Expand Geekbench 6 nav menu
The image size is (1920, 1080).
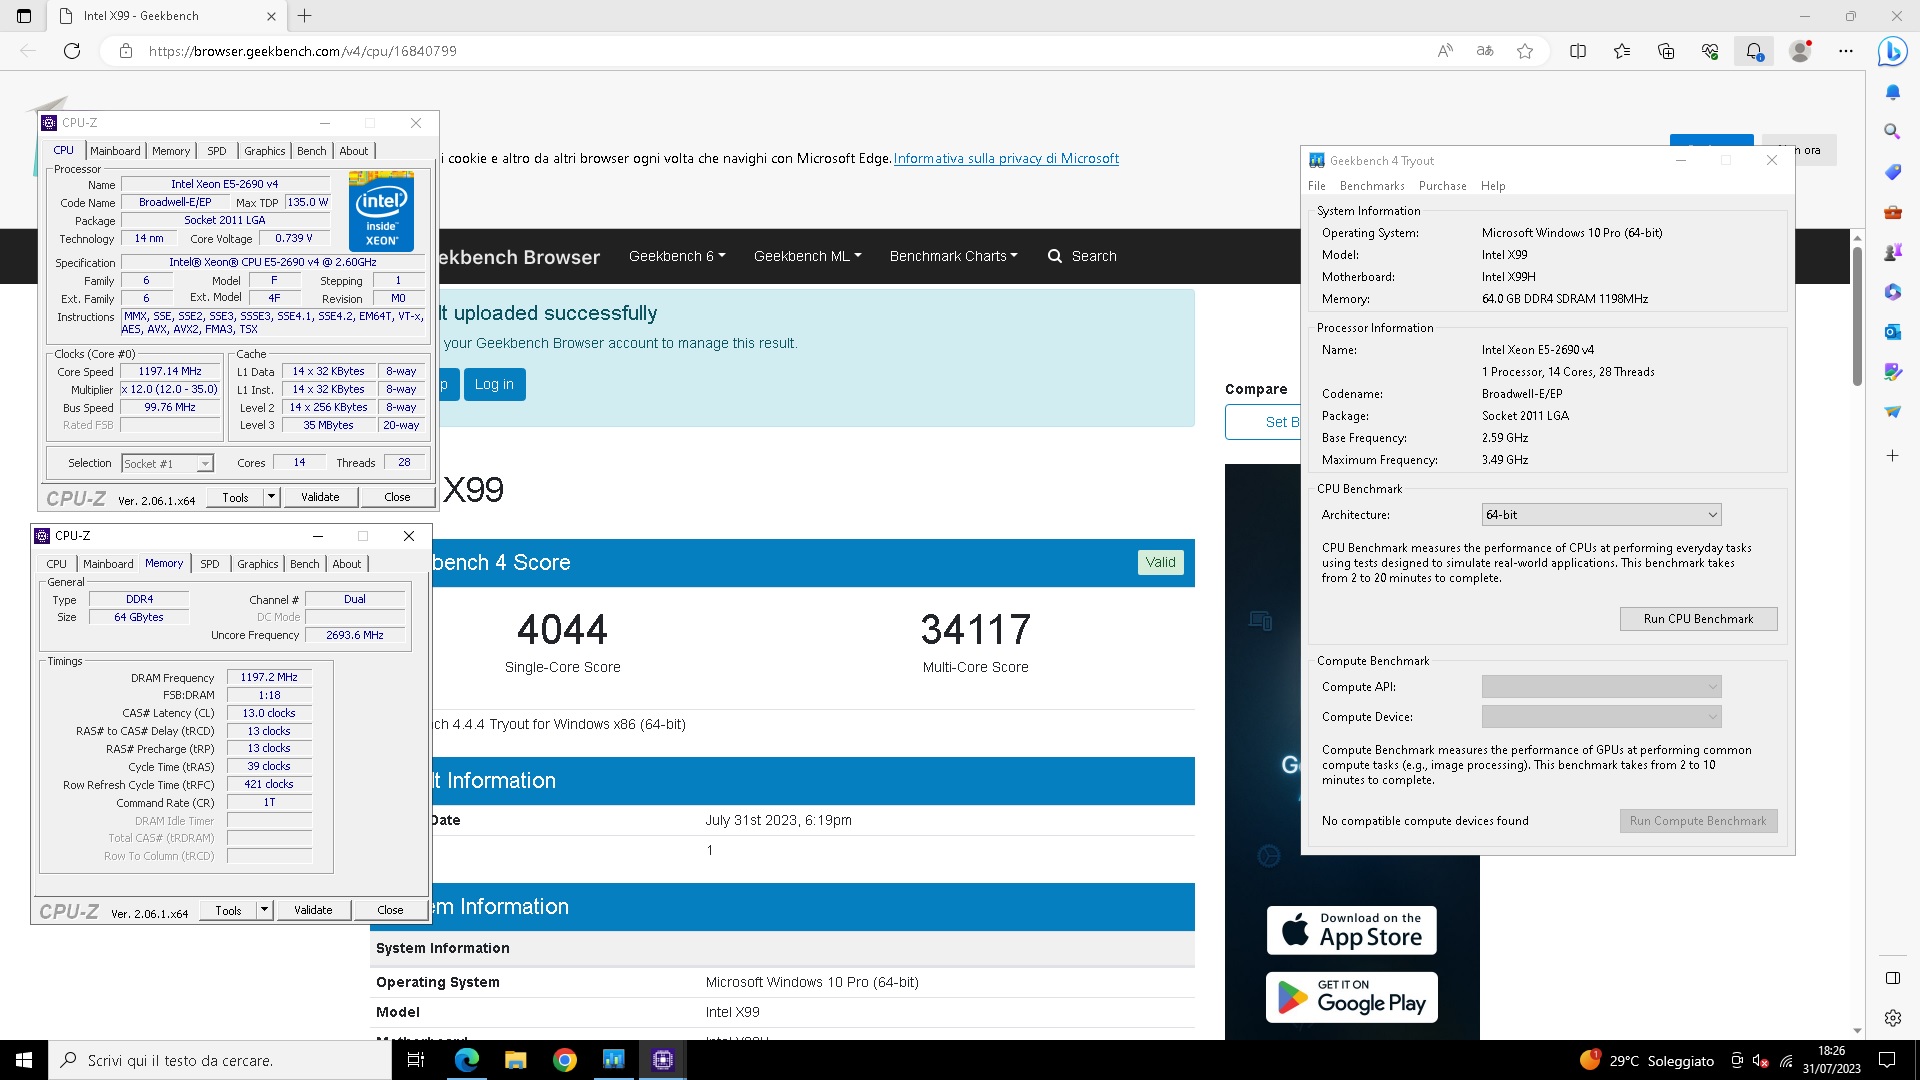coord(677,256)
